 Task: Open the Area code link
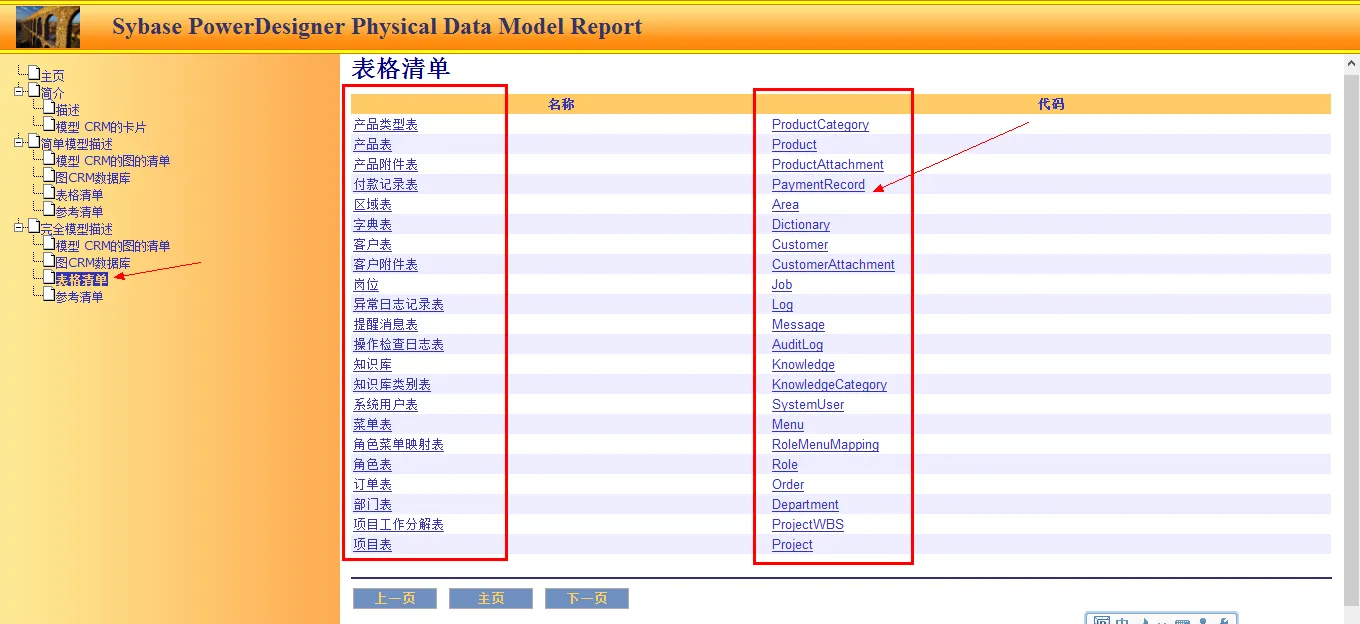pos(785,205)
